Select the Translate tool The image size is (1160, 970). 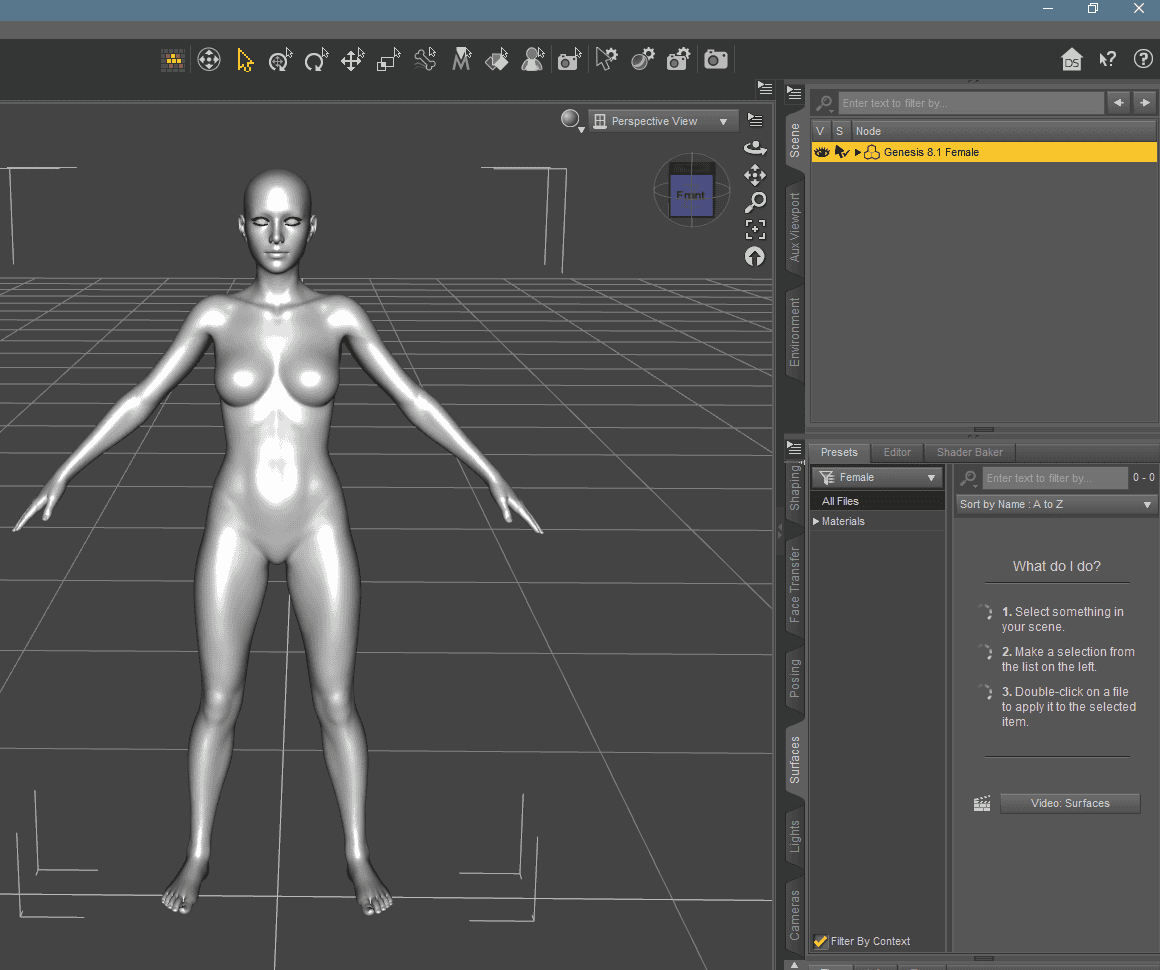(x=352, y=59)
